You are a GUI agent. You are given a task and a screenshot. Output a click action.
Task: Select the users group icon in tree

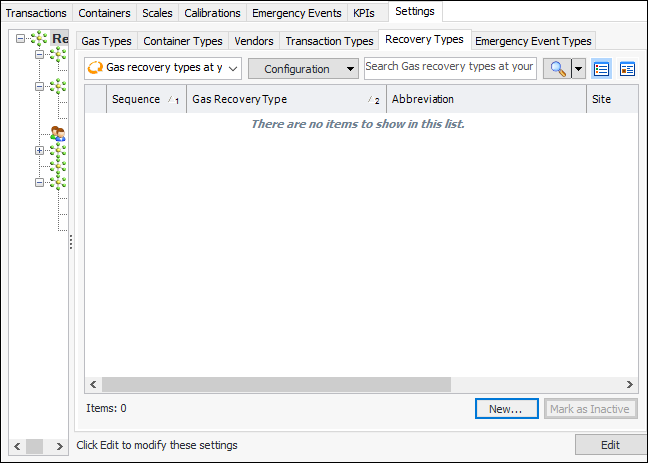pyautogui.click(x=59, y=133)
